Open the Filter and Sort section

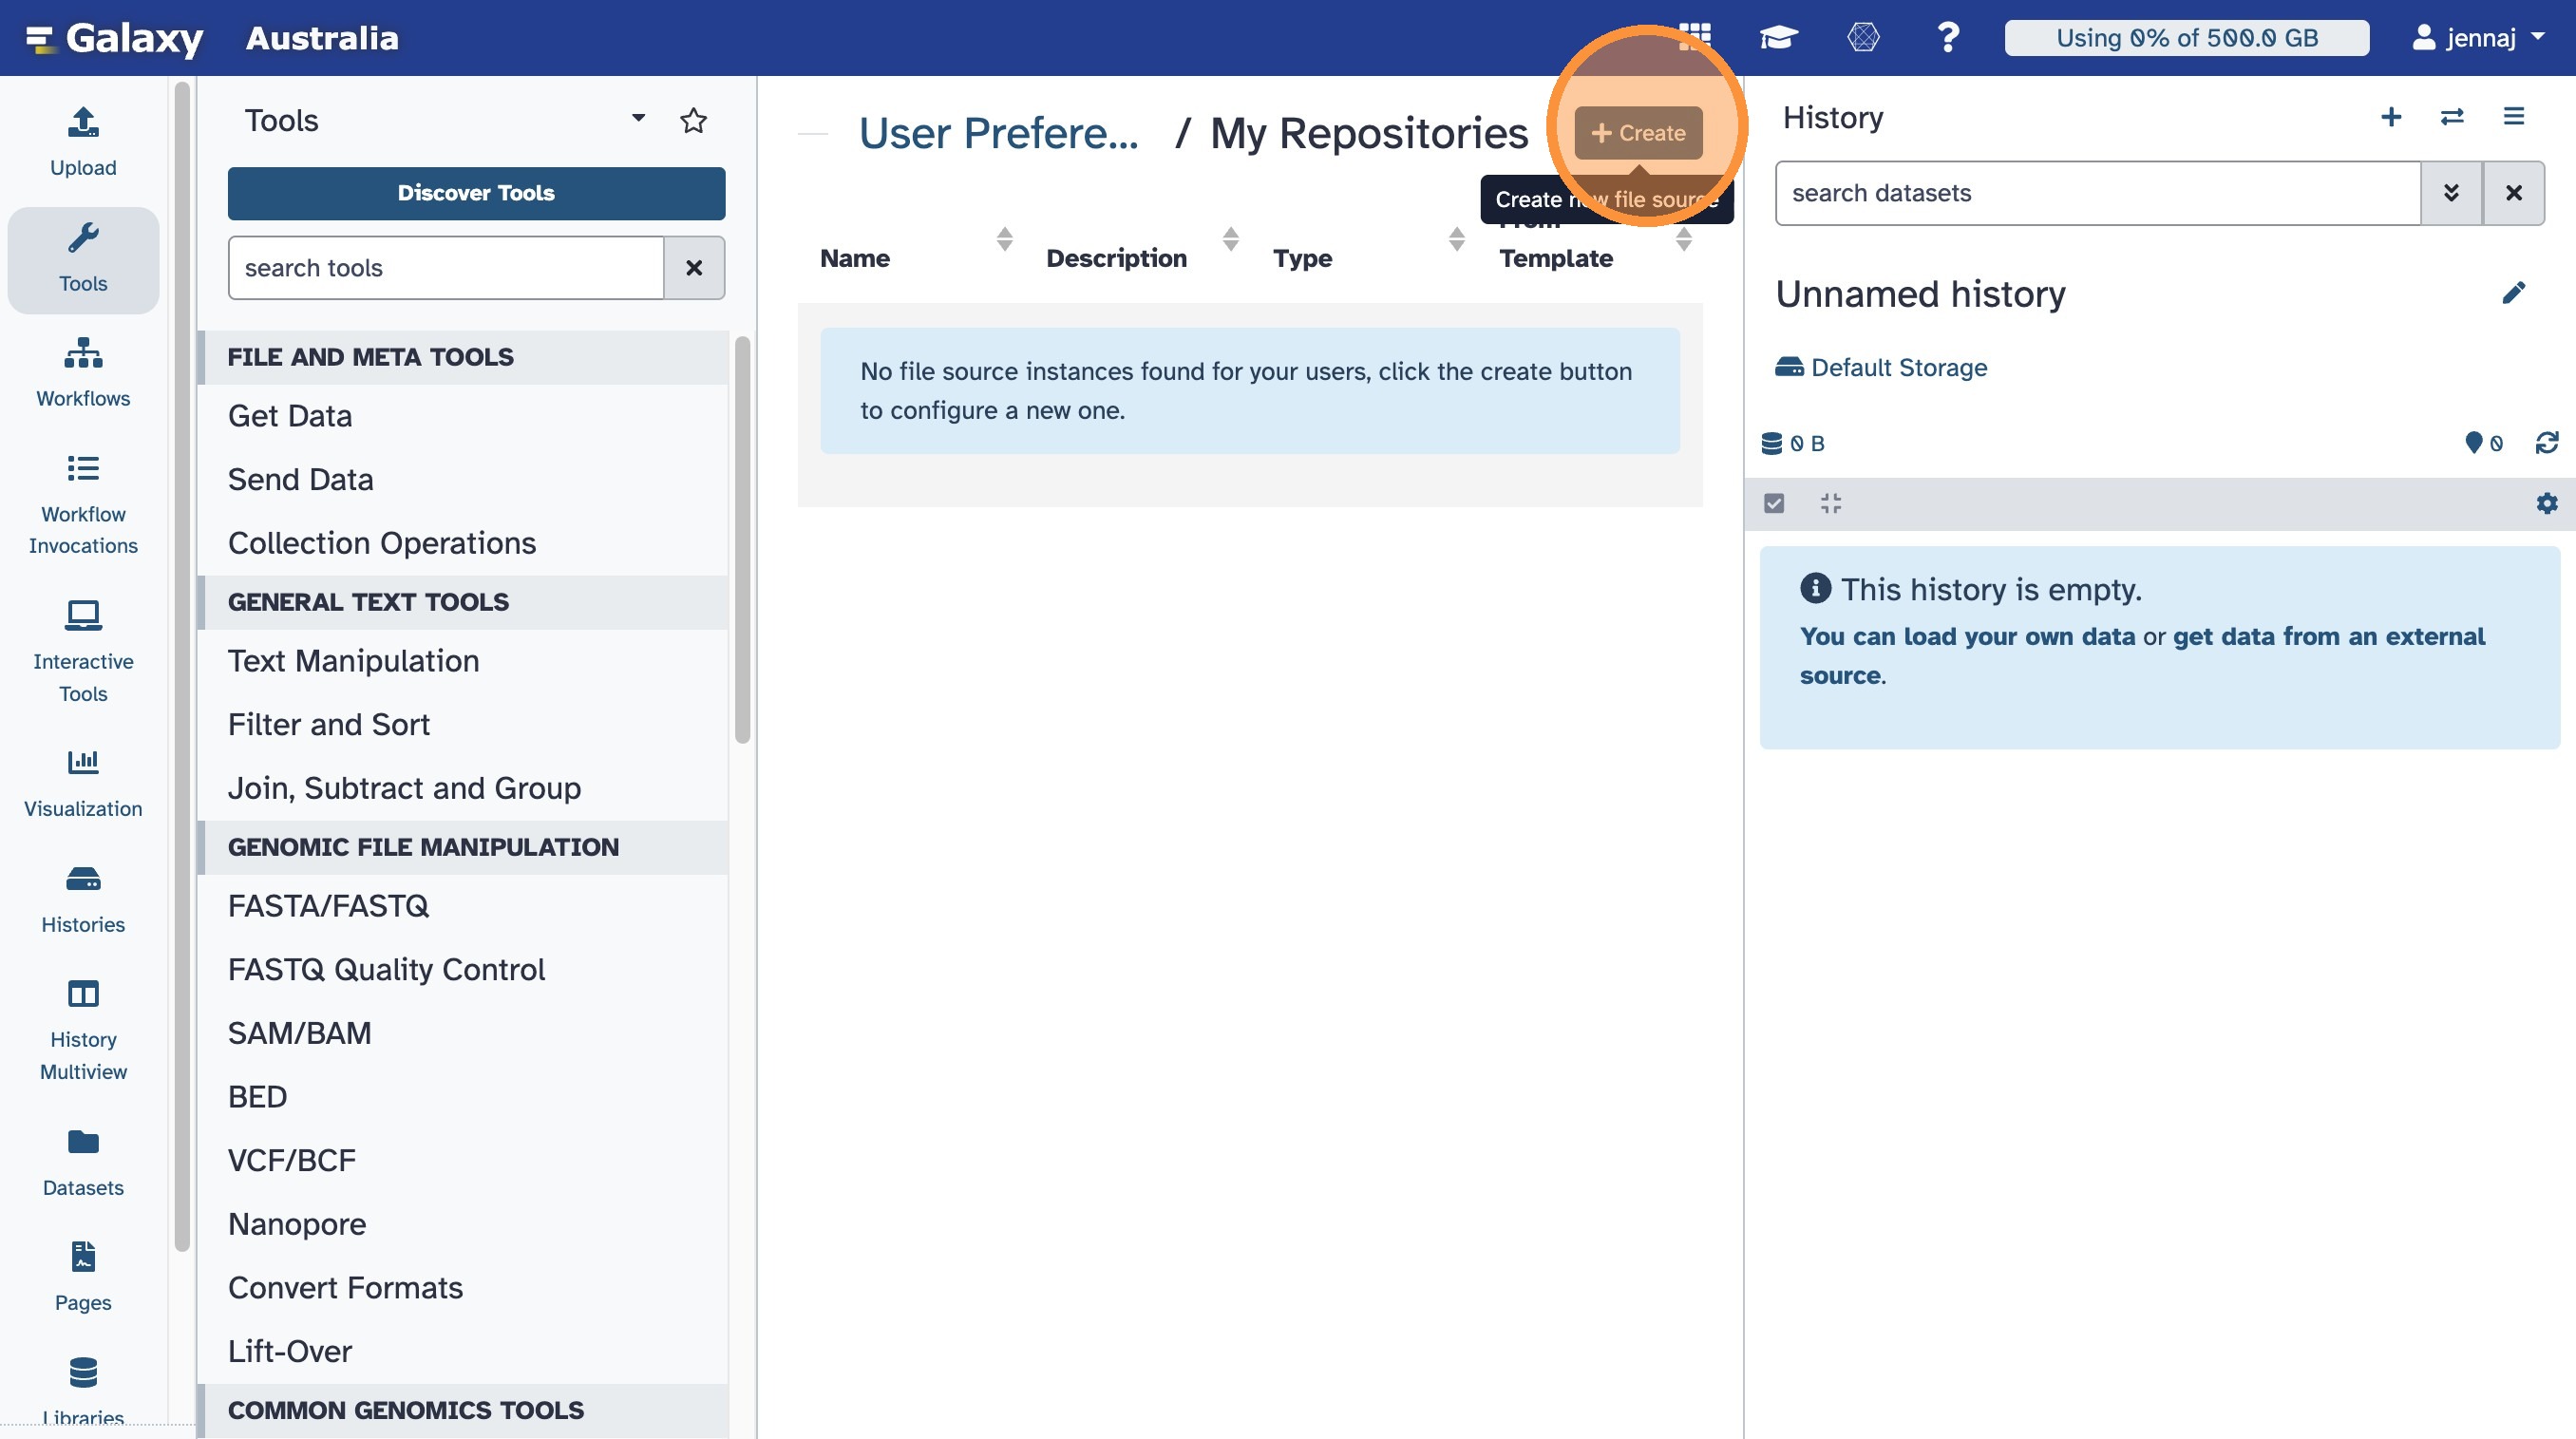tap(328, 724)
